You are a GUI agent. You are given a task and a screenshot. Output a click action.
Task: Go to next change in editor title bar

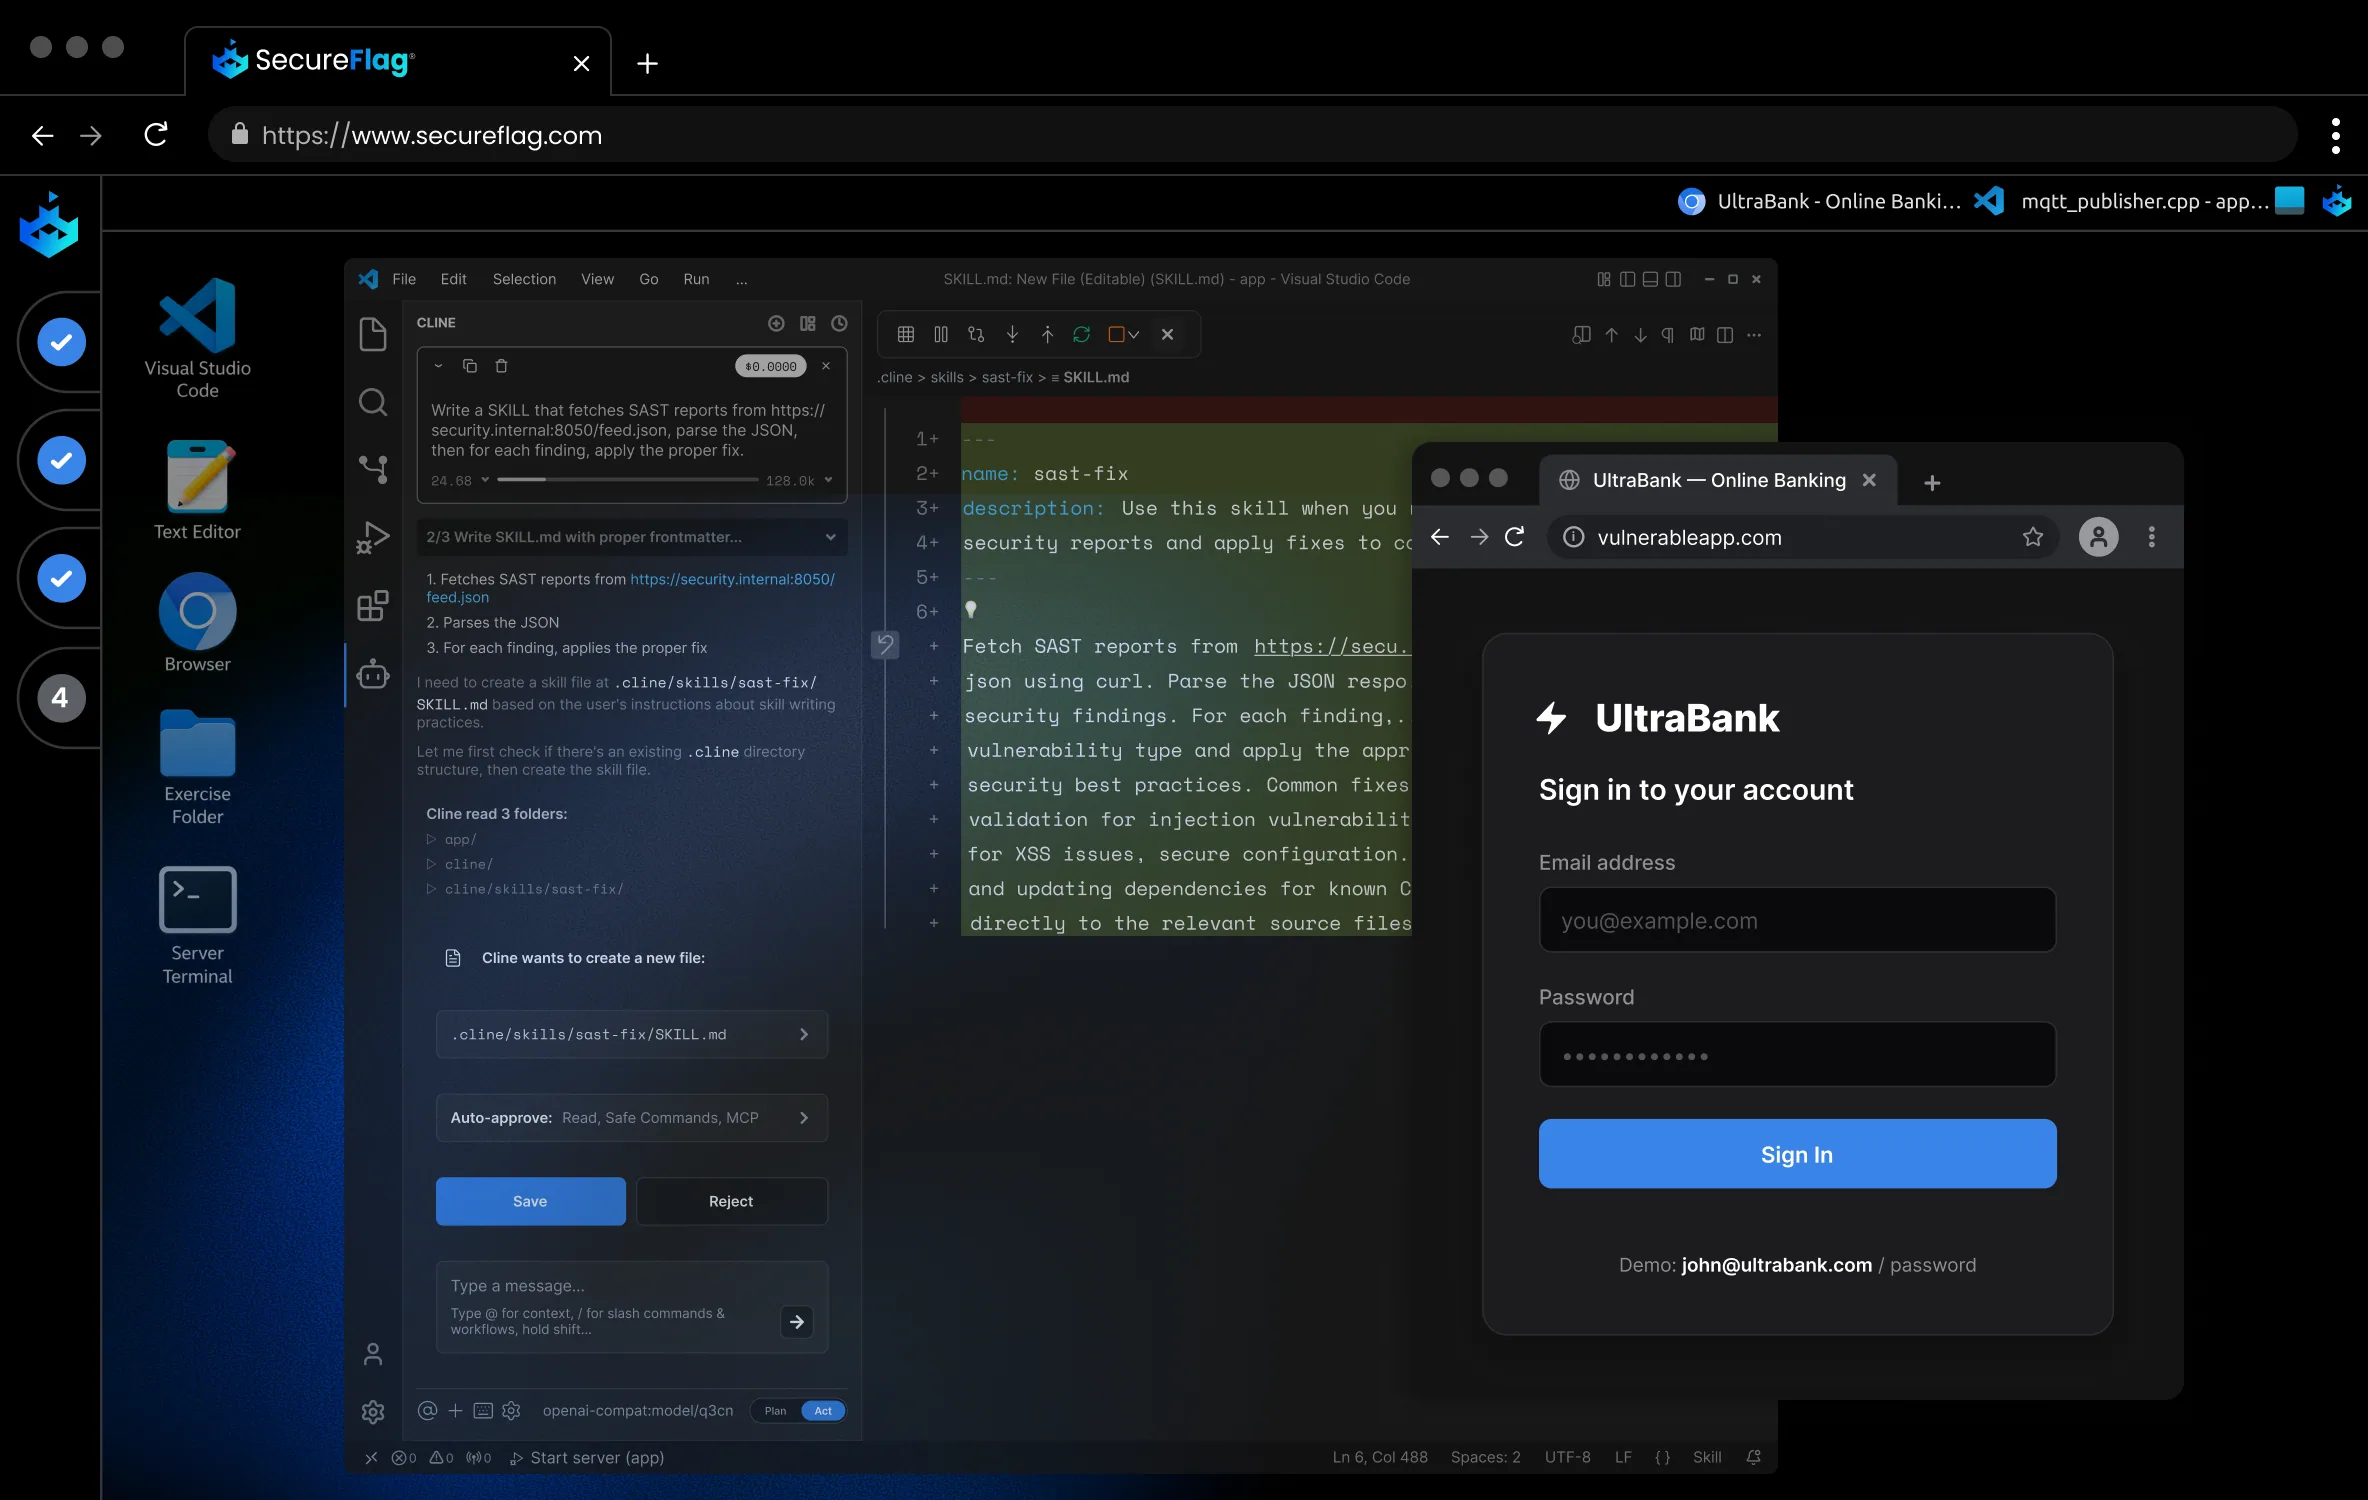(x=1640, y=335)
